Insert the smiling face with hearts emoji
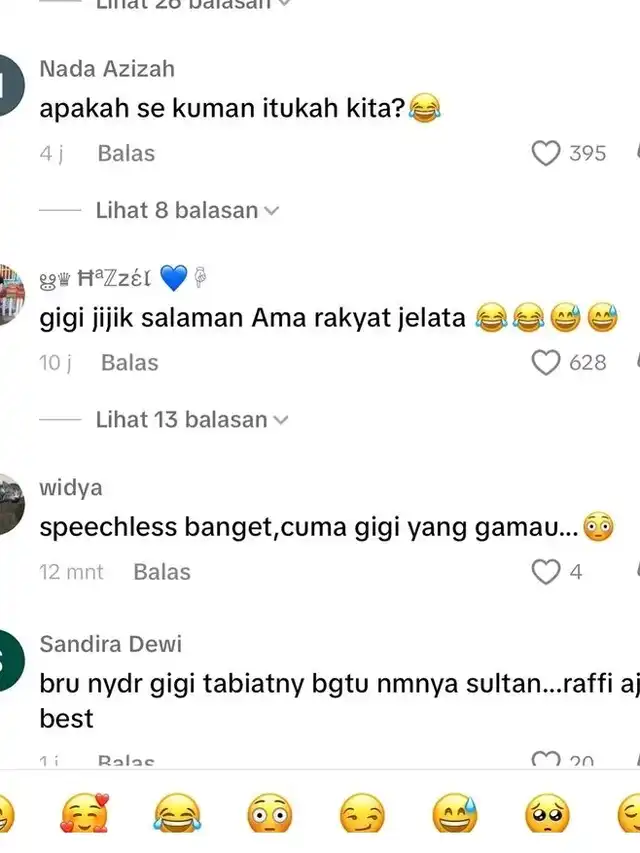 (x=84, y=814)
